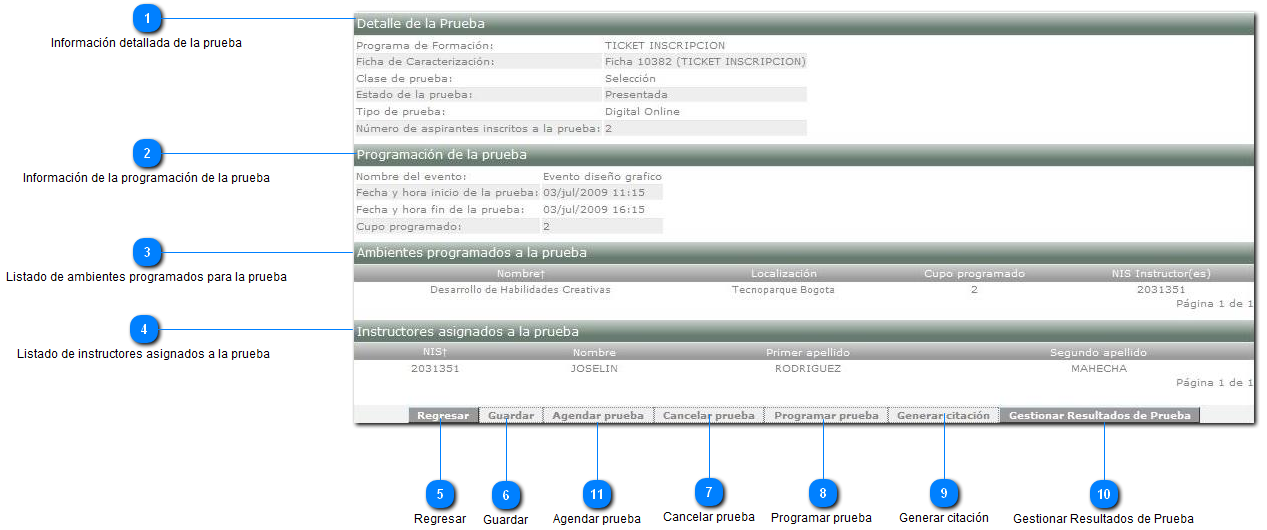Click the 'MAHECHA' surname cell
This screenshot has height=530, width=1267.
[1098, 369]
